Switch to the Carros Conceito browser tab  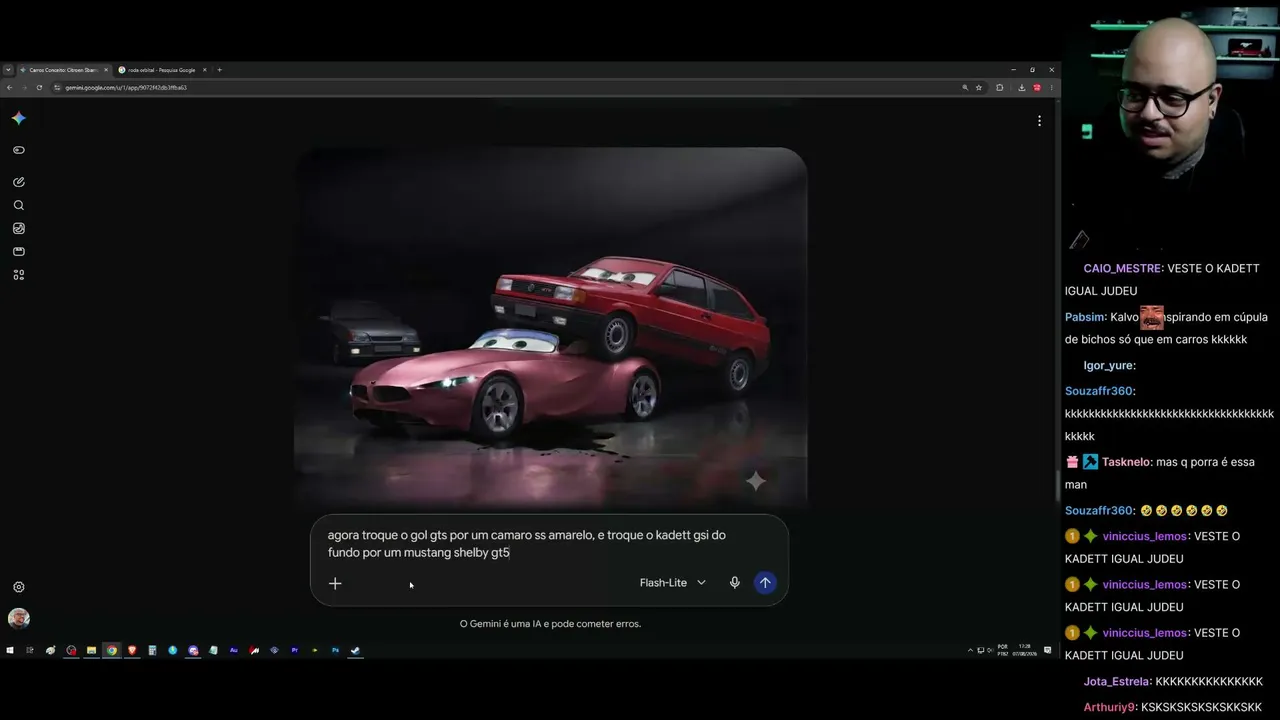(x=64, y=70)
